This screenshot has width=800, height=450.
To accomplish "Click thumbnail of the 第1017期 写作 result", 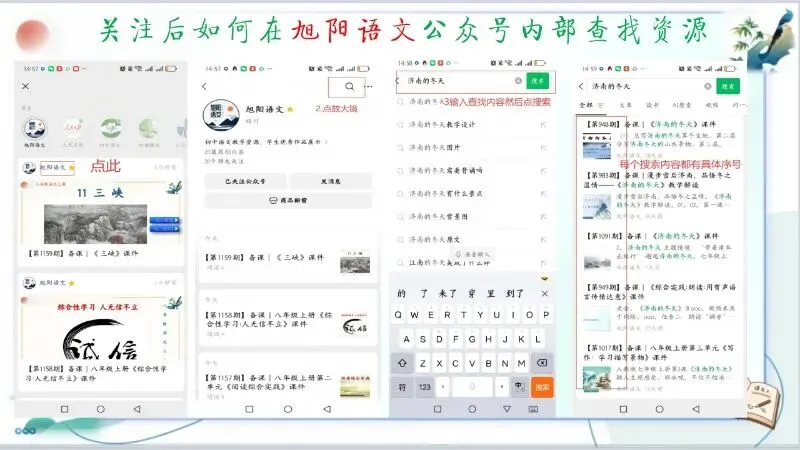I will (597, 379).
